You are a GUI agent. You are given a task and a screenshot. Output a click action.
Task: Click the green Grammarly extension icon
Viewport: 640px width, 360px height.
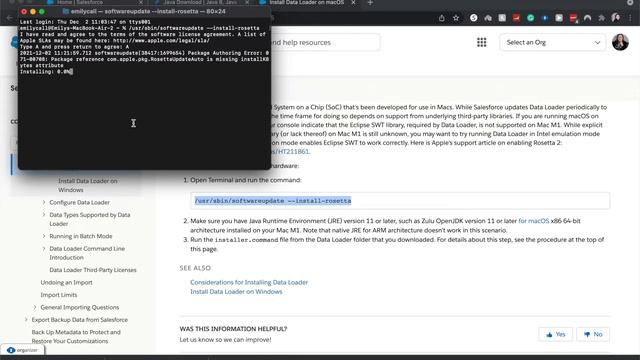coord(531,18)
